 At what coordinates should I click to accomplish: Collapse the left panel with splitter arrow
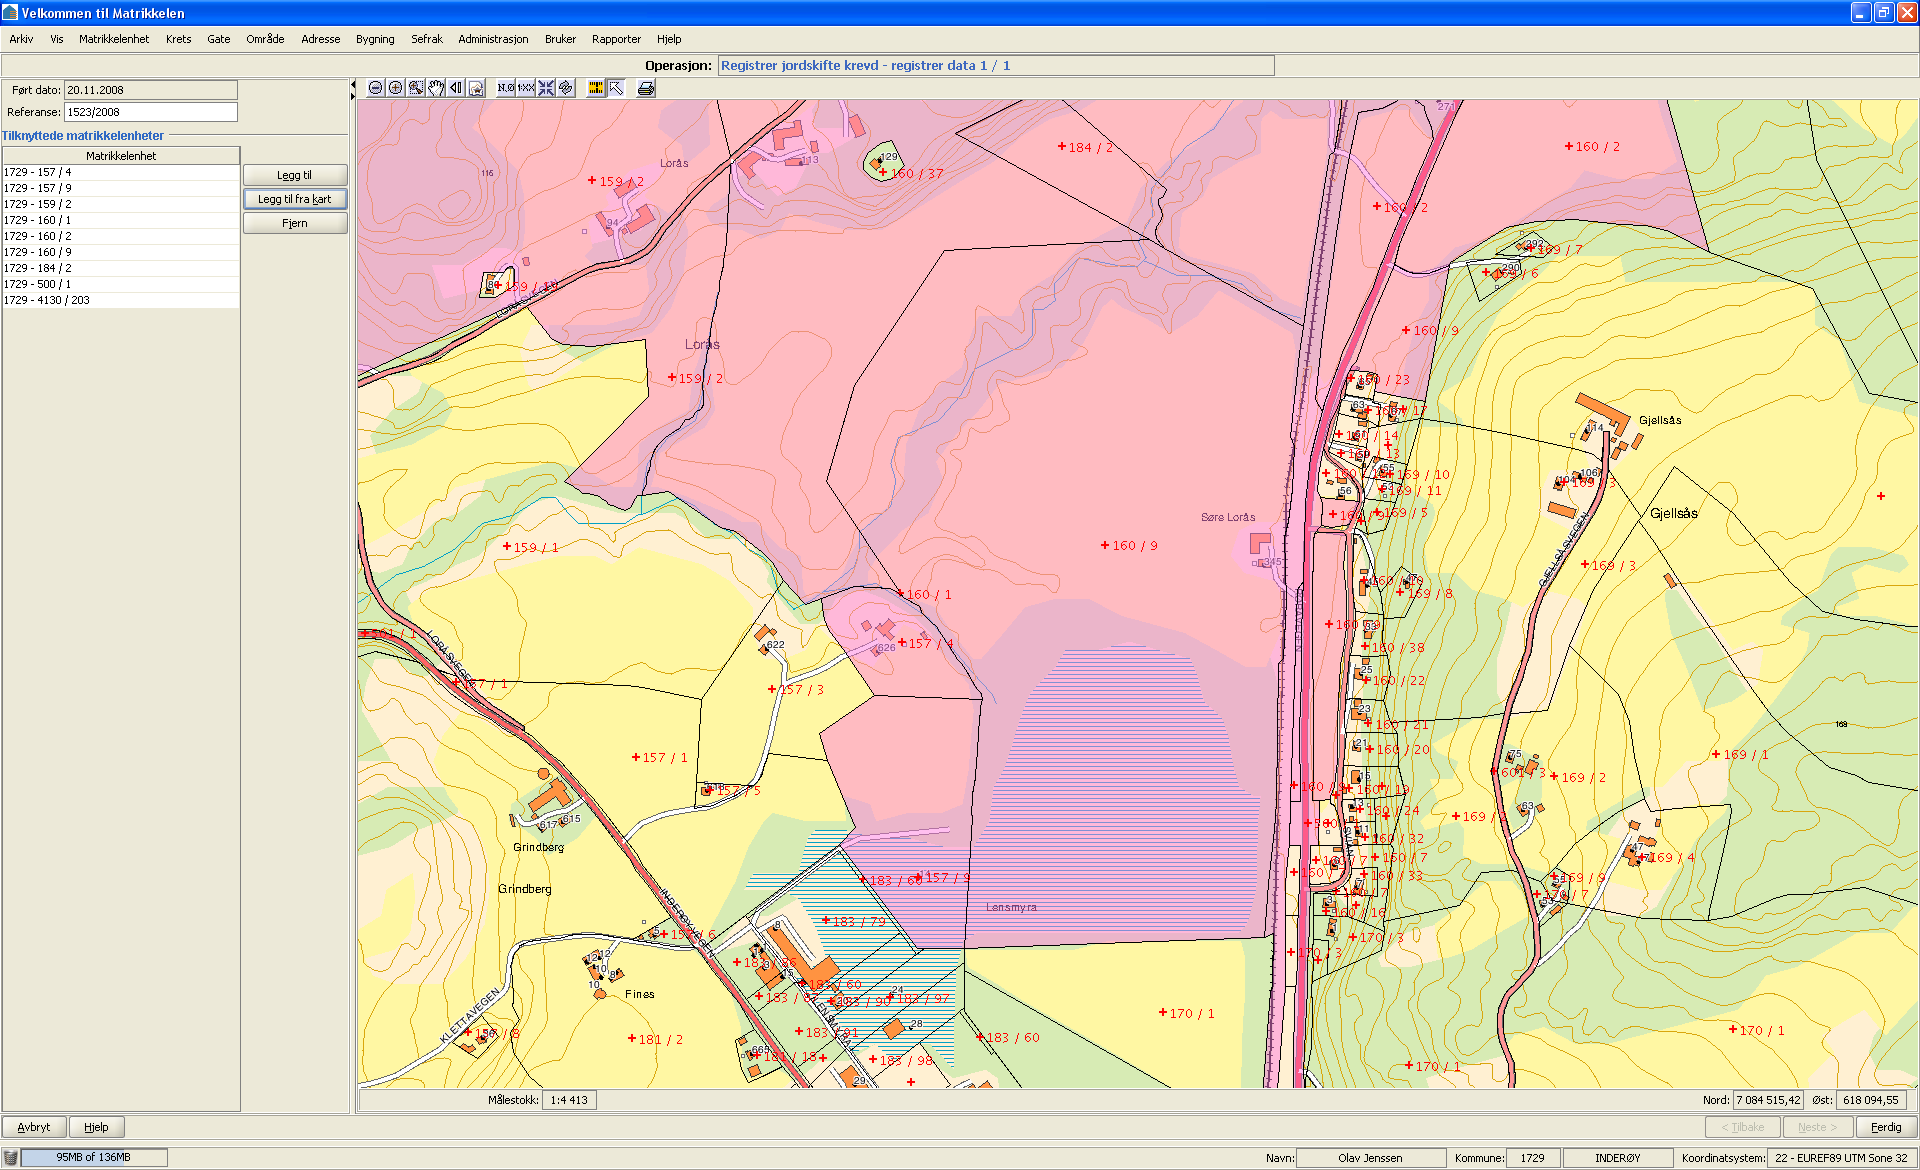pos(353,87)
